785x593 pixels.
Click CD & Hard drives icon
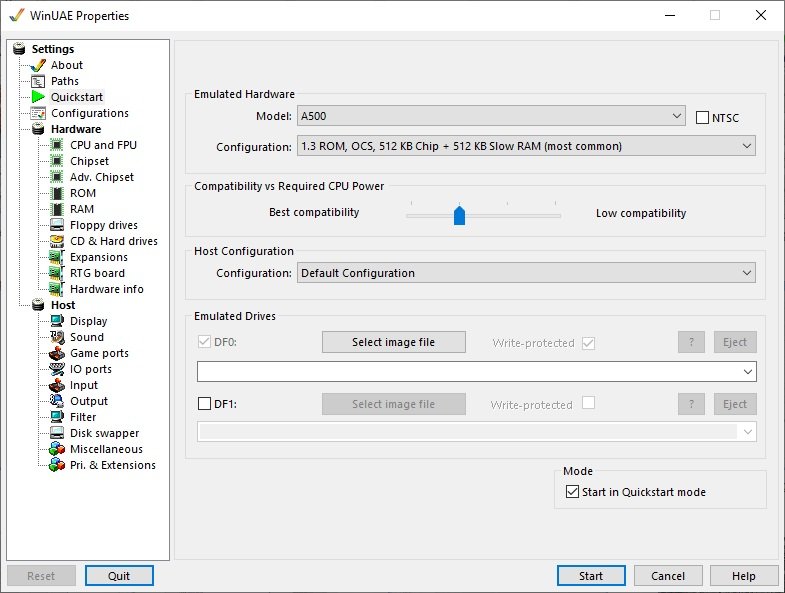[57, 241]
